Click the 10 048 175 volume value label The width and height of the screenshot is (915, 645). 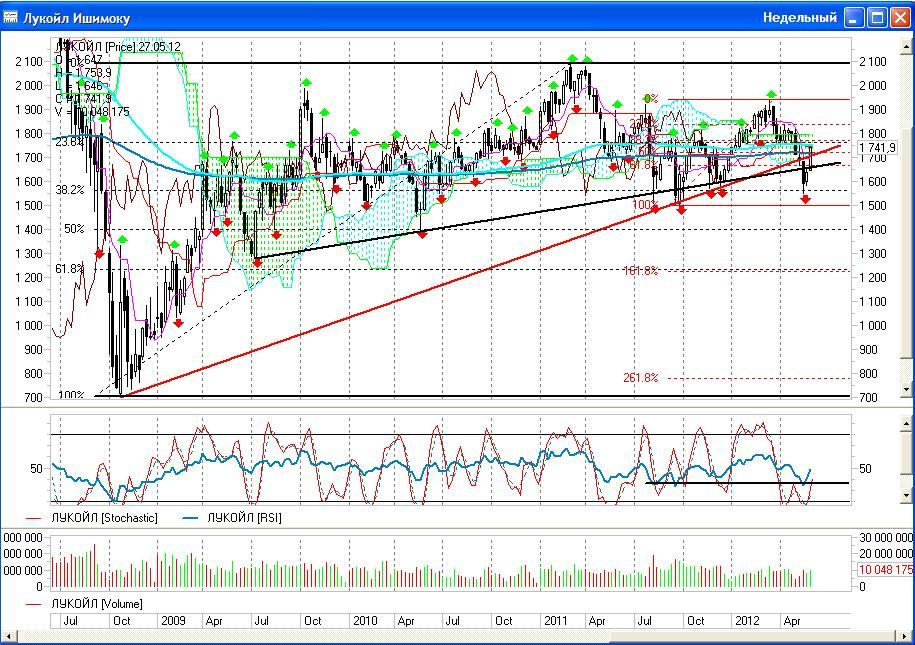click(x=885, y=570)
